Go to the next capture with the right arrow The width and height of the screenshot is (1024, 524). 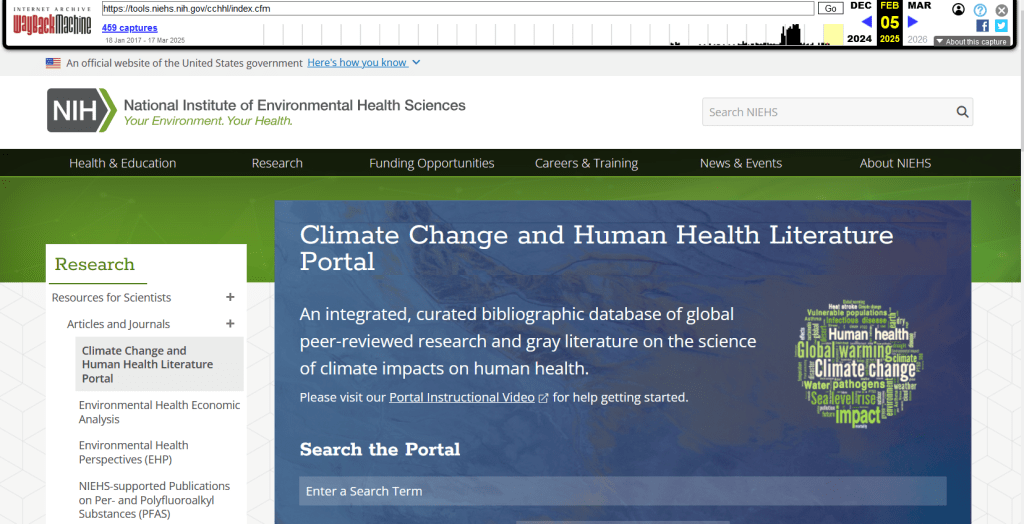click(x=912, y=22)
